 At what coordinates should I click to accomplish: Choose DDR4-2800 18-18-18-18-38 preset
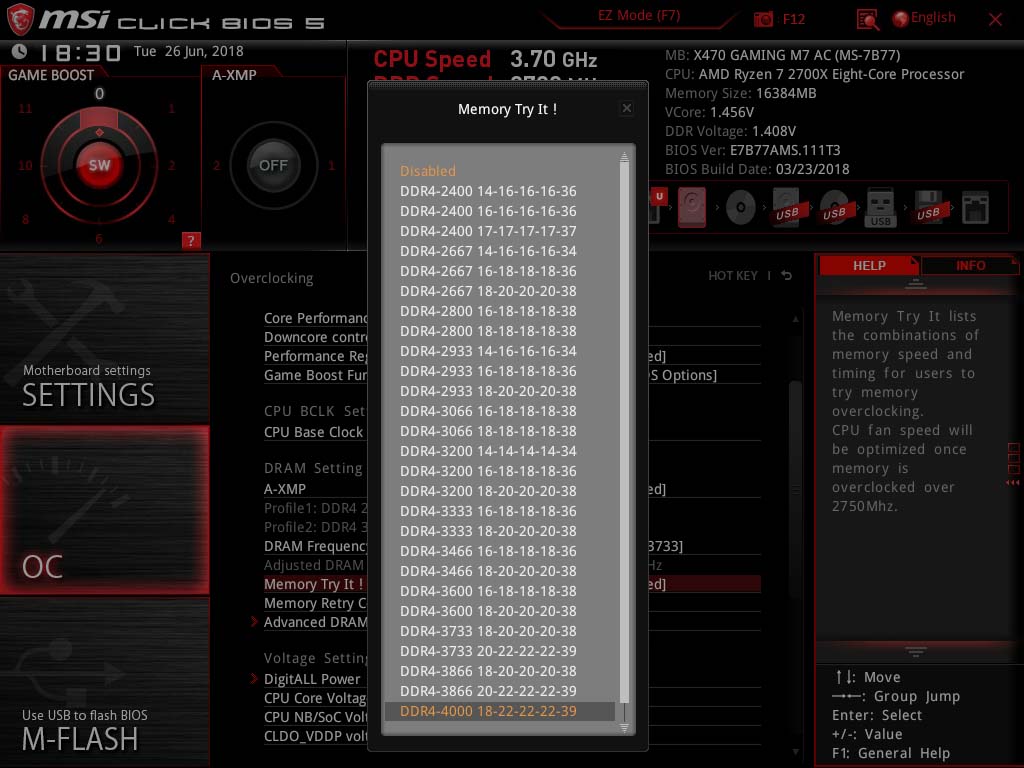coord(488,331)
